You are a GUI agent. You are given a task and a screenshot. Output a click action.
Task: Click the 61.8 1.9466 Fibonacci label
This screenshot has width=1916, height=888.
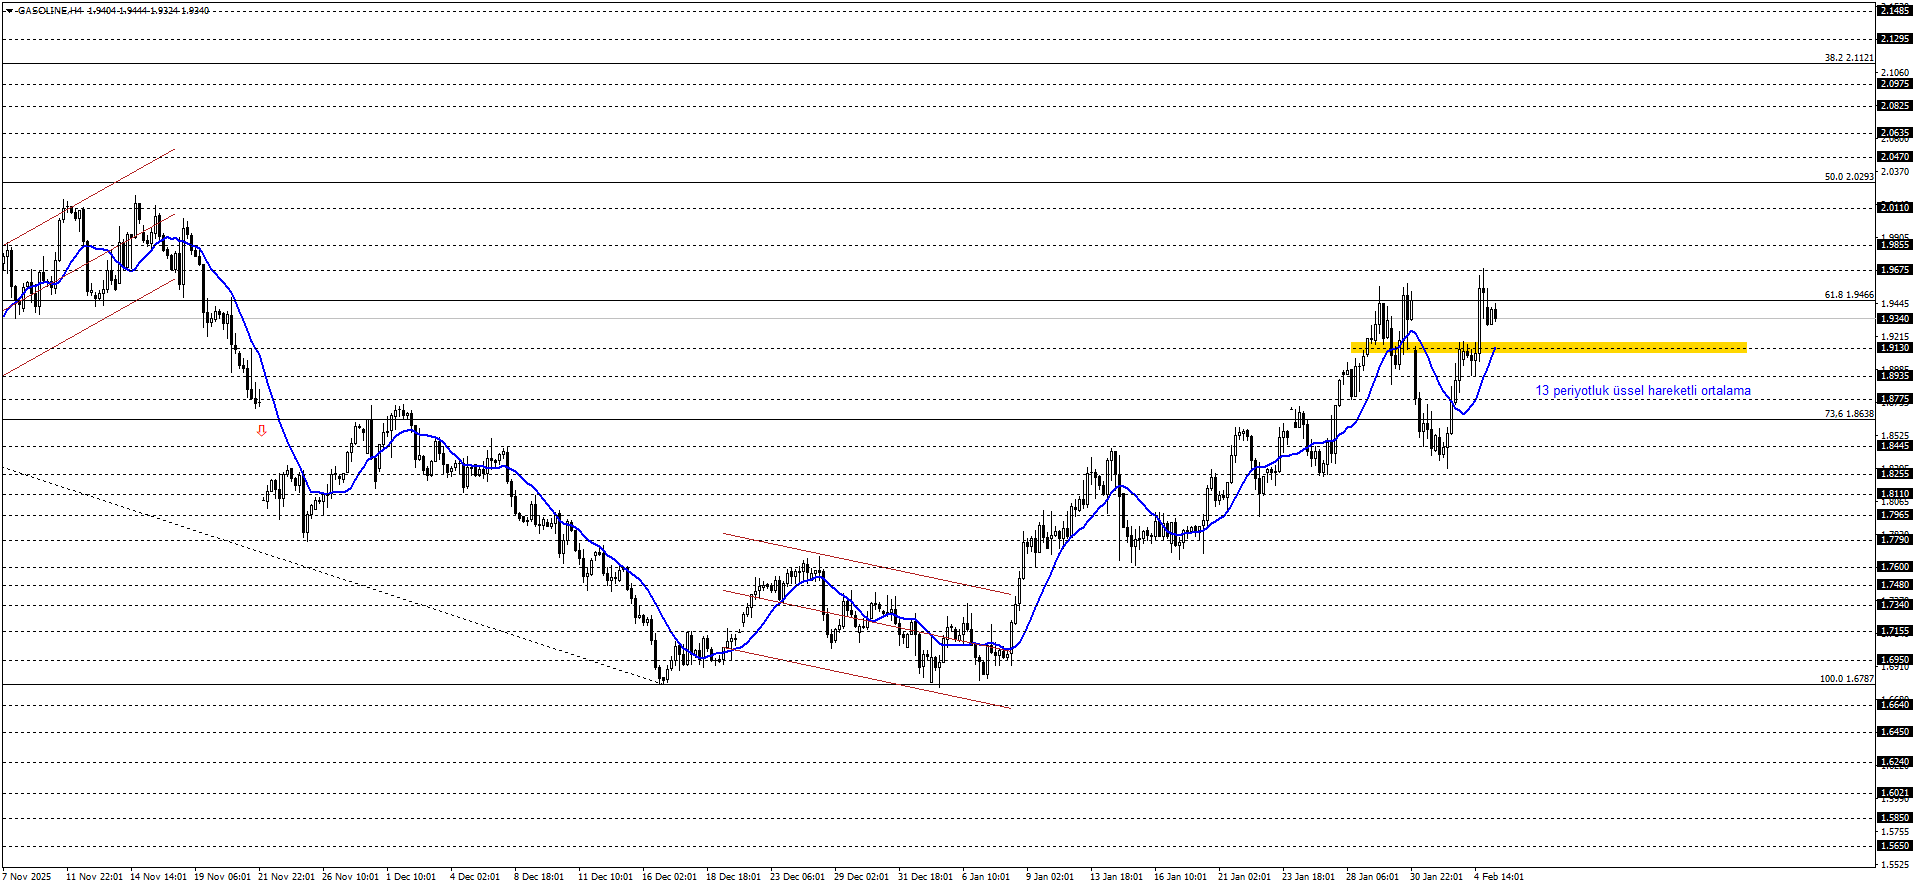click(1848, 295)
